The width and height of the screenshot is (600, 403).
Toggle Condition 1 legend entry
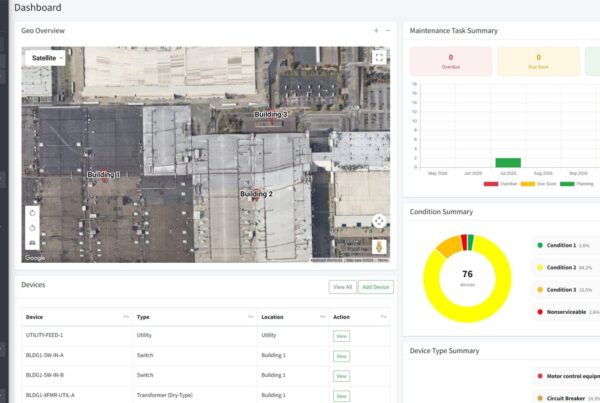point(566,245)
